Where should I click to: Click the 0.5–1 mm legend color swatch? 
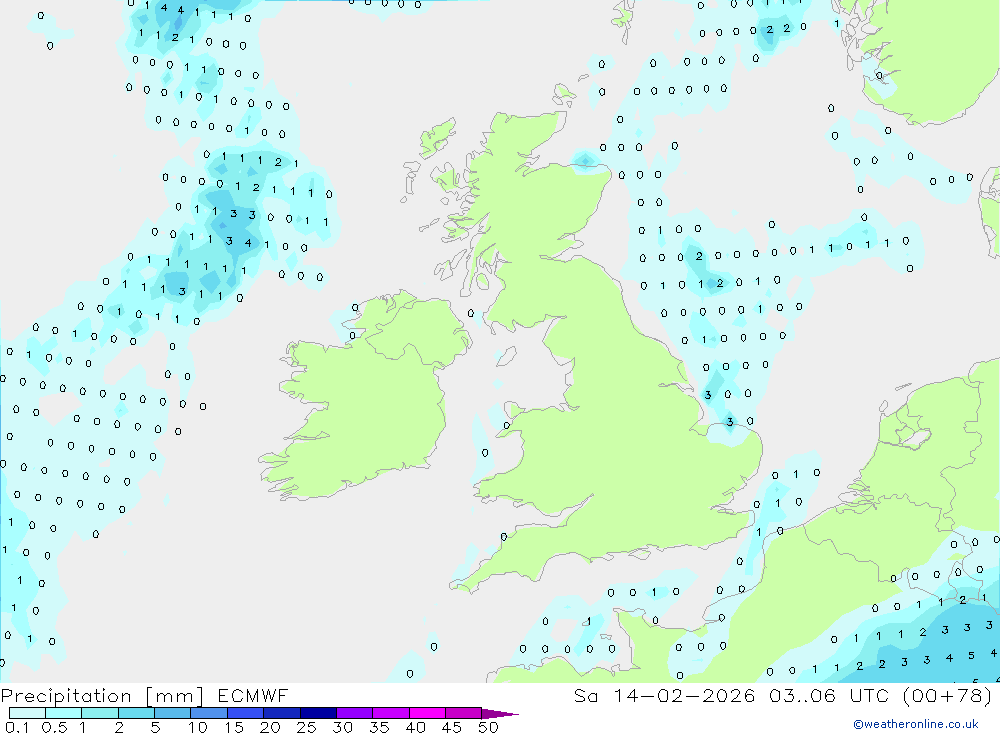point(63,713)
